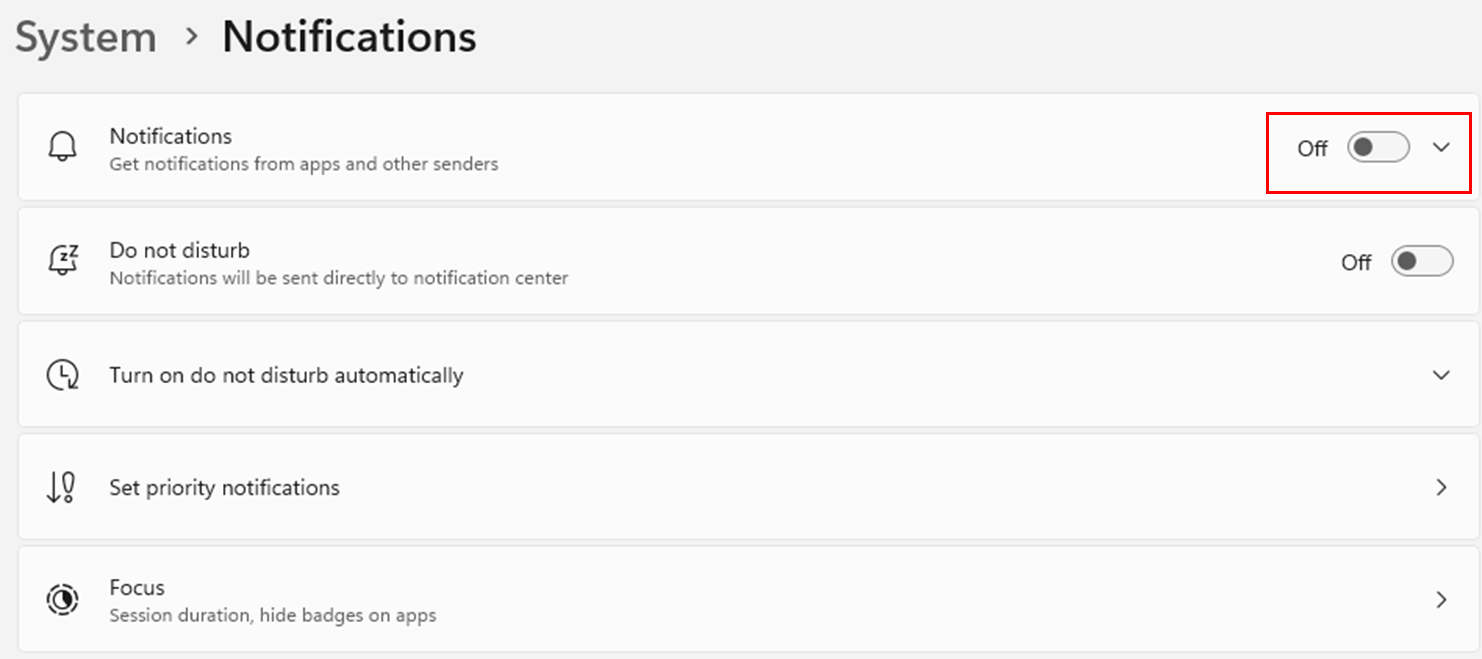Click "Get notifications from apps and other senders"
Screen dimensions: 1482x659
point(303,164)
